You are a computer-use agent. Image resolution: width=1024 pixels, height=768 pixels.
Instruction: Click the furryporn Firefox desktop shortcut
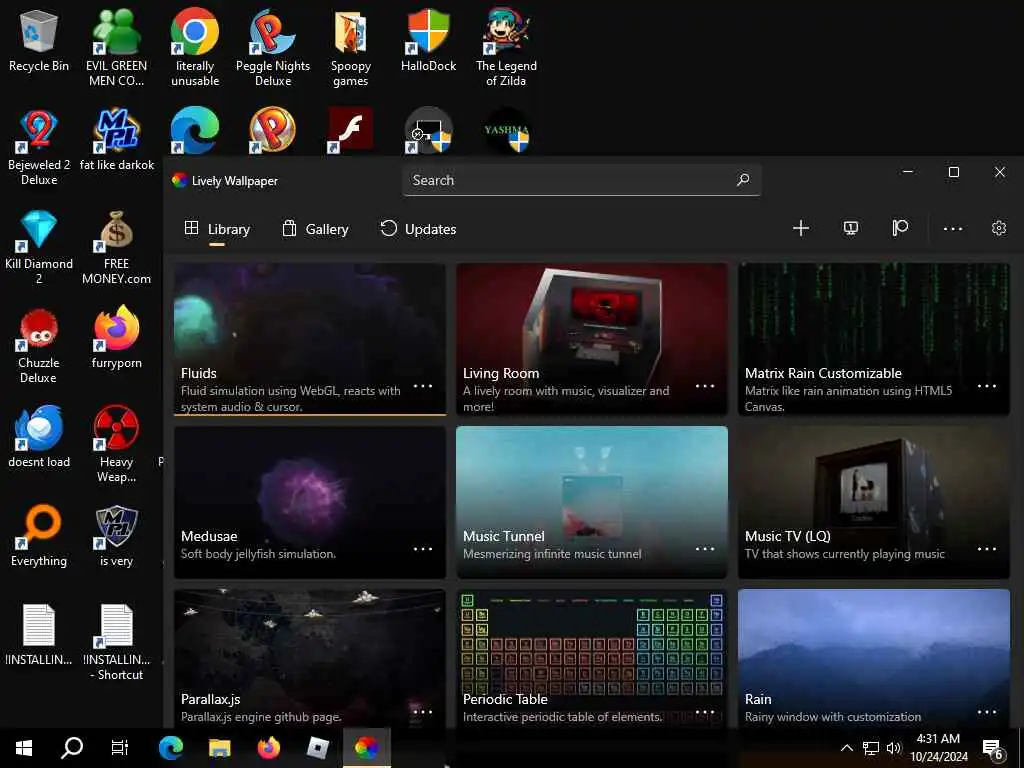pyautogui.click(x=116, y=338)
